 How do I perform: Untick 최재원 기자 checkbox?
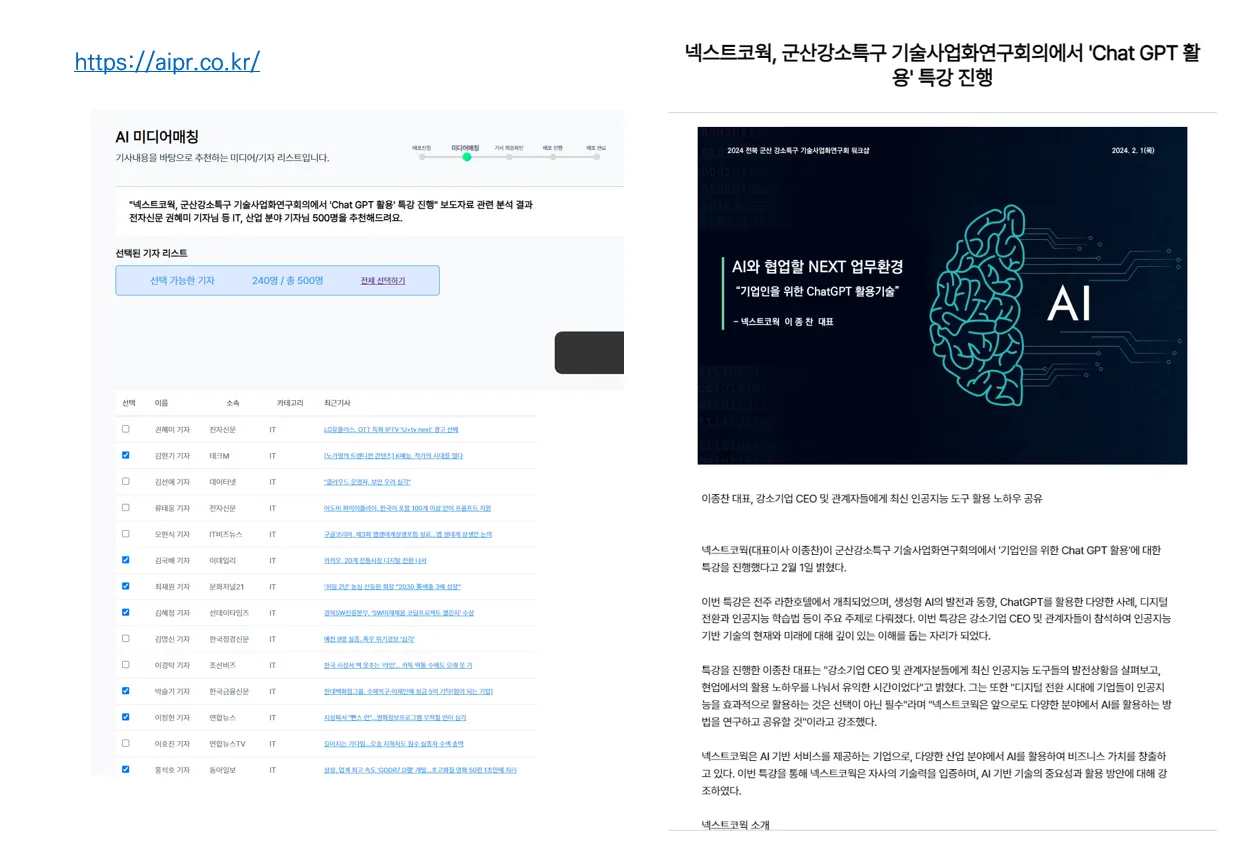126,586
